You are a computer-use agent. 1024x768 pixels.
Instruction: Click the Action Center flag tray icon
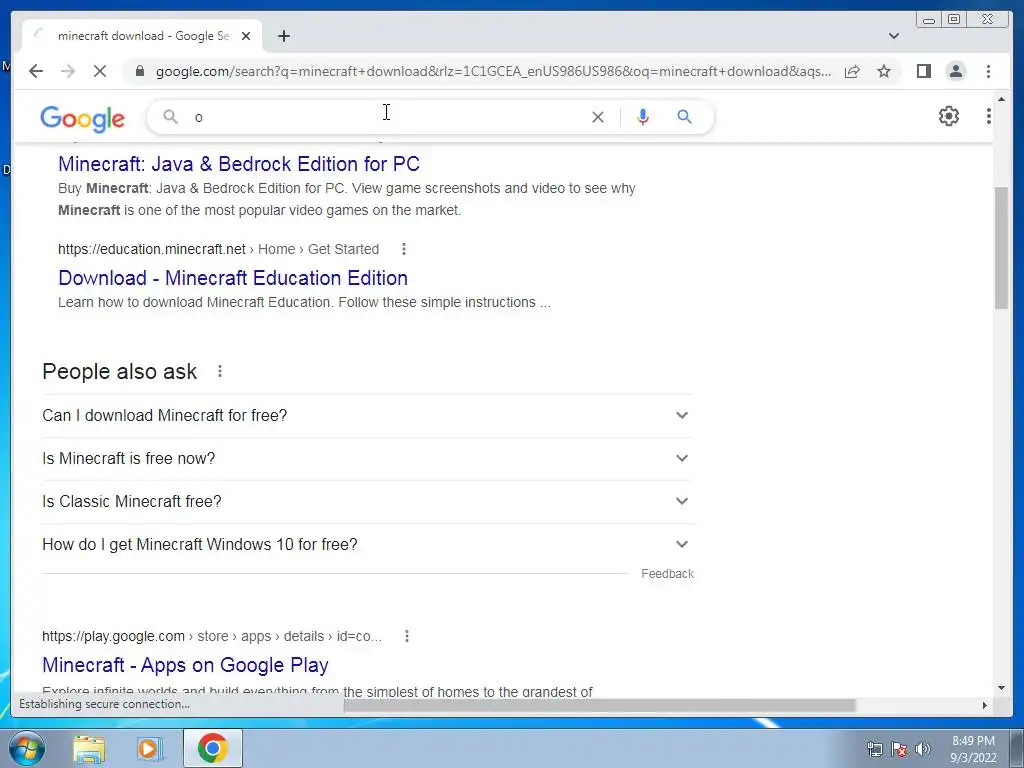pyautogui.click(x=899, y=749)
